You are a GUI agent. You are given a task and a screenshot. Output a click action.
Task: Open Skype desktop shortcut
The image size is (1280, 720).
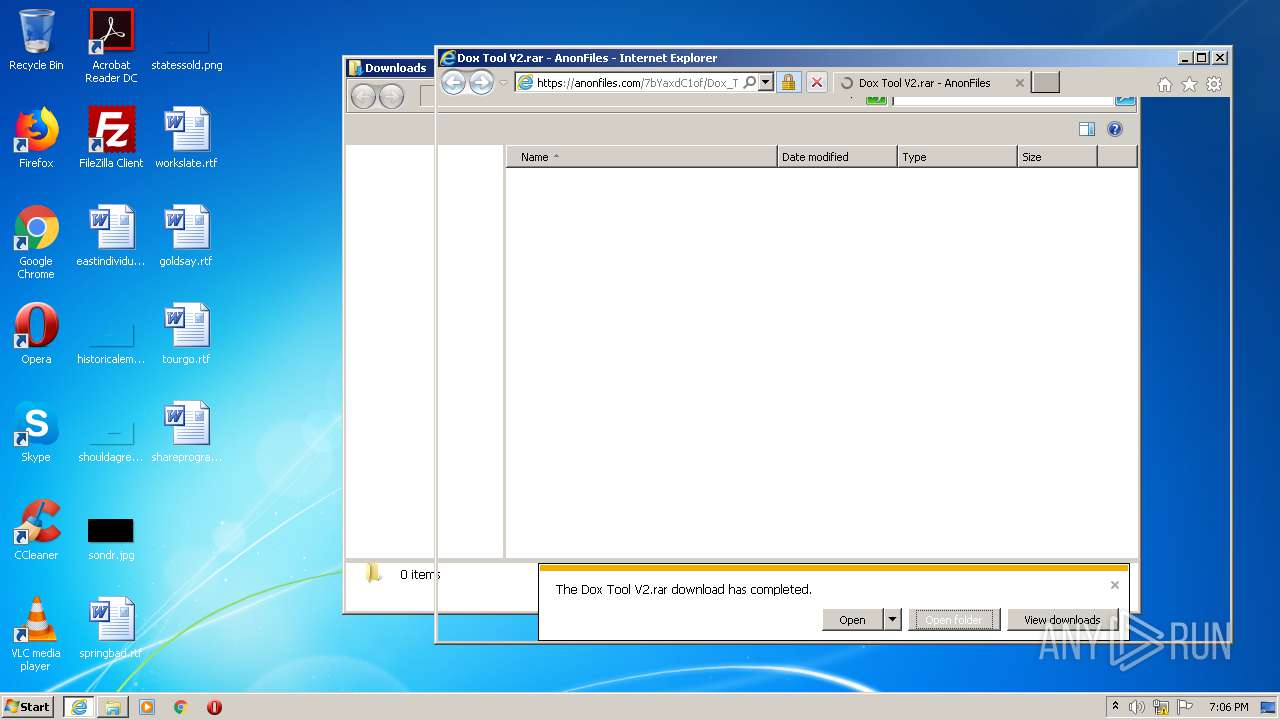tap(36, 432)
